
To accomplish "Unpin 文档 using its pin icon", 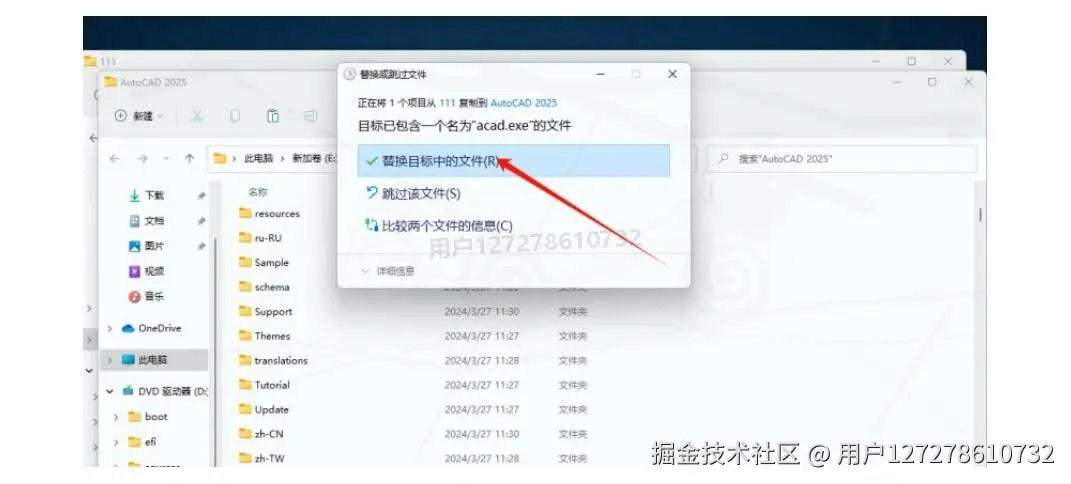I will click(x=201, y=221).
